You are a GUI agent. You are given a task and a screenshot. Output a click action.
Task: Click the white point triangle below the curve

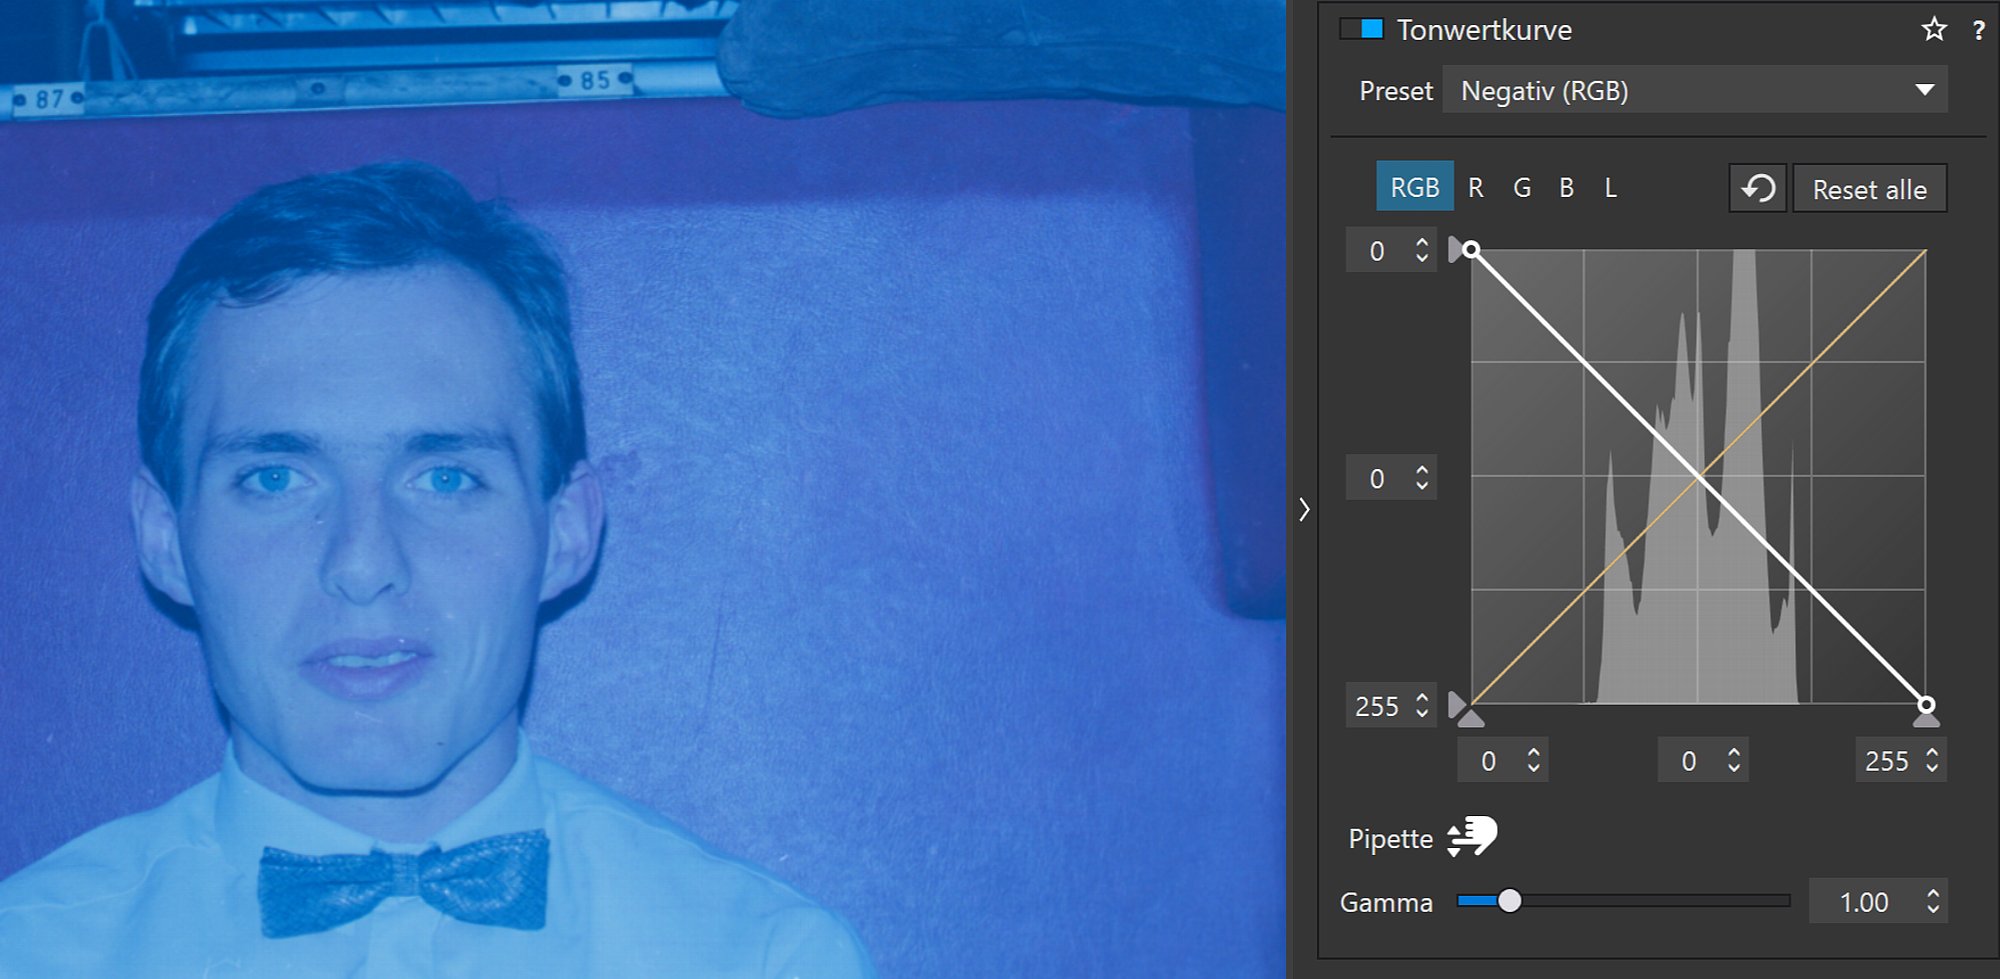(1926, 720)
